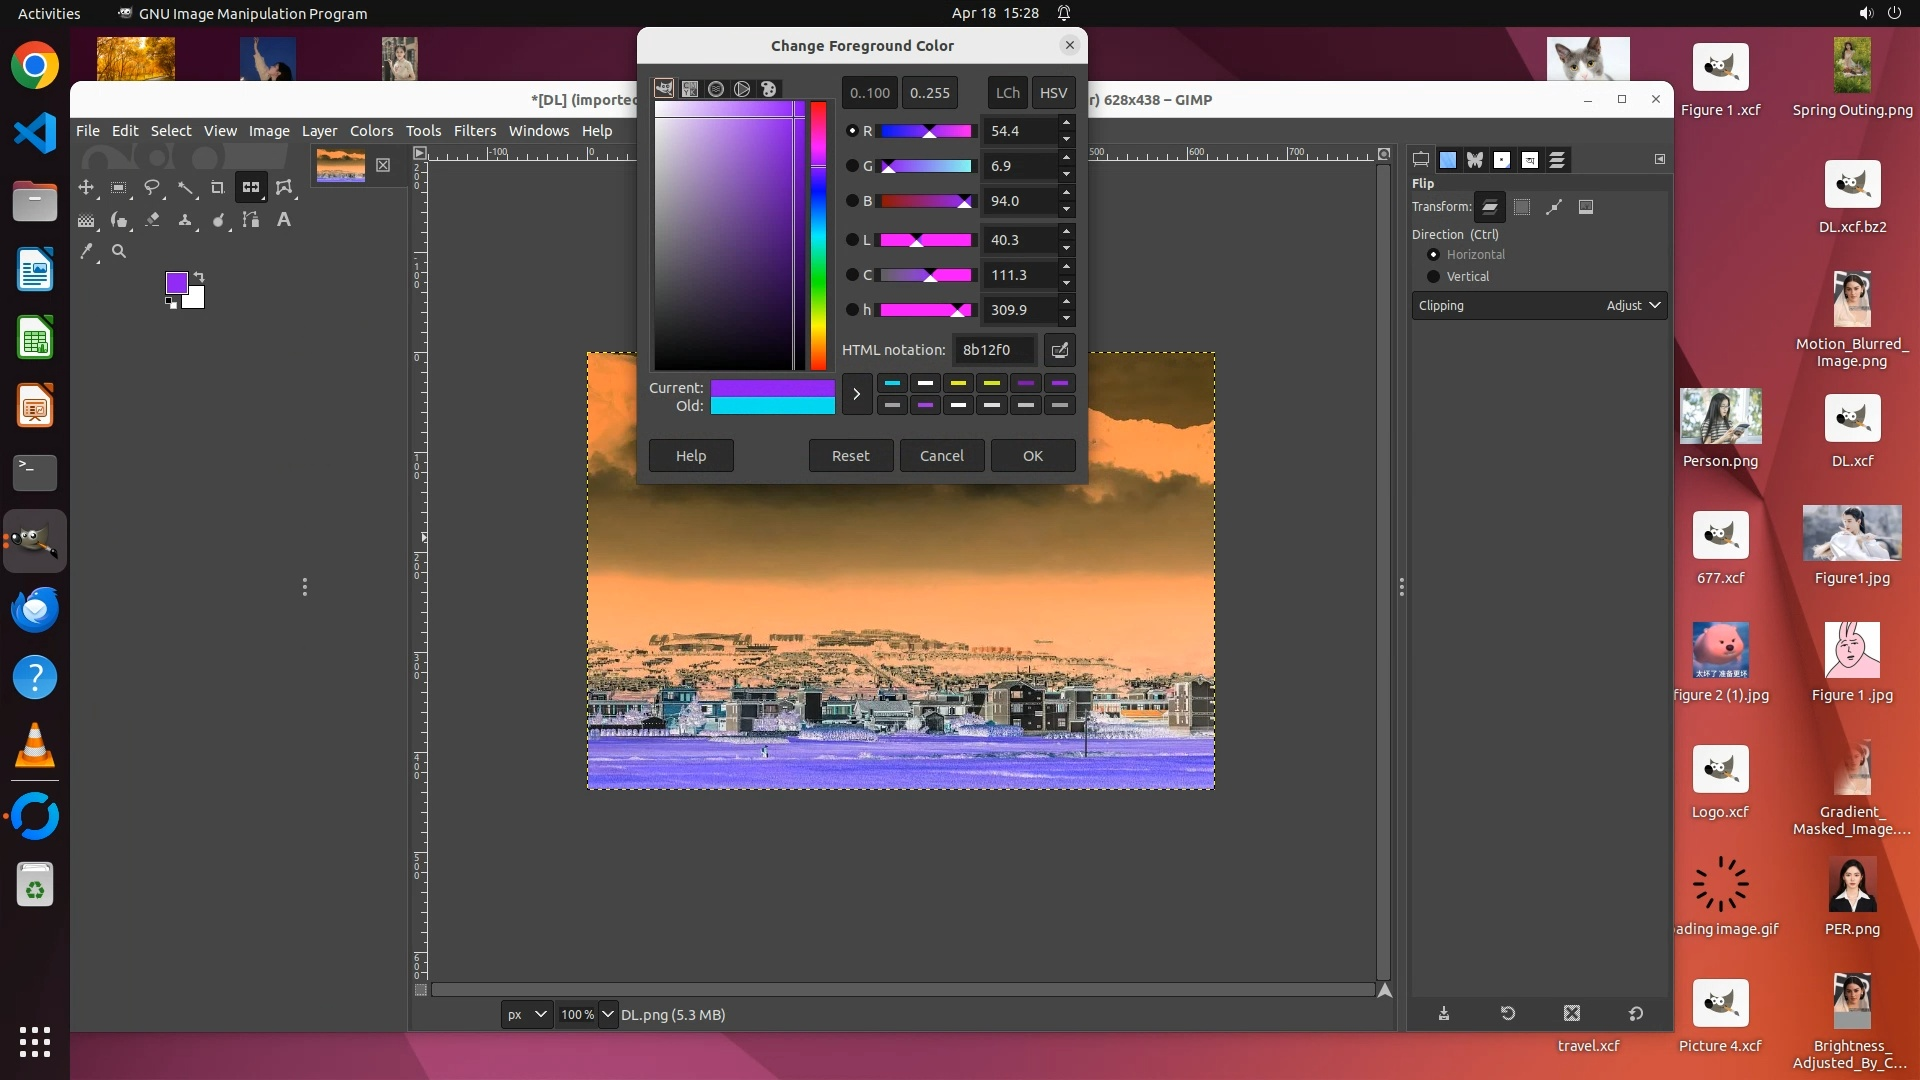The width and height of the screenshot is (1920, 1080).
Task: Select the Color Picker eyedropper tool
Action: tap(87, 252)
